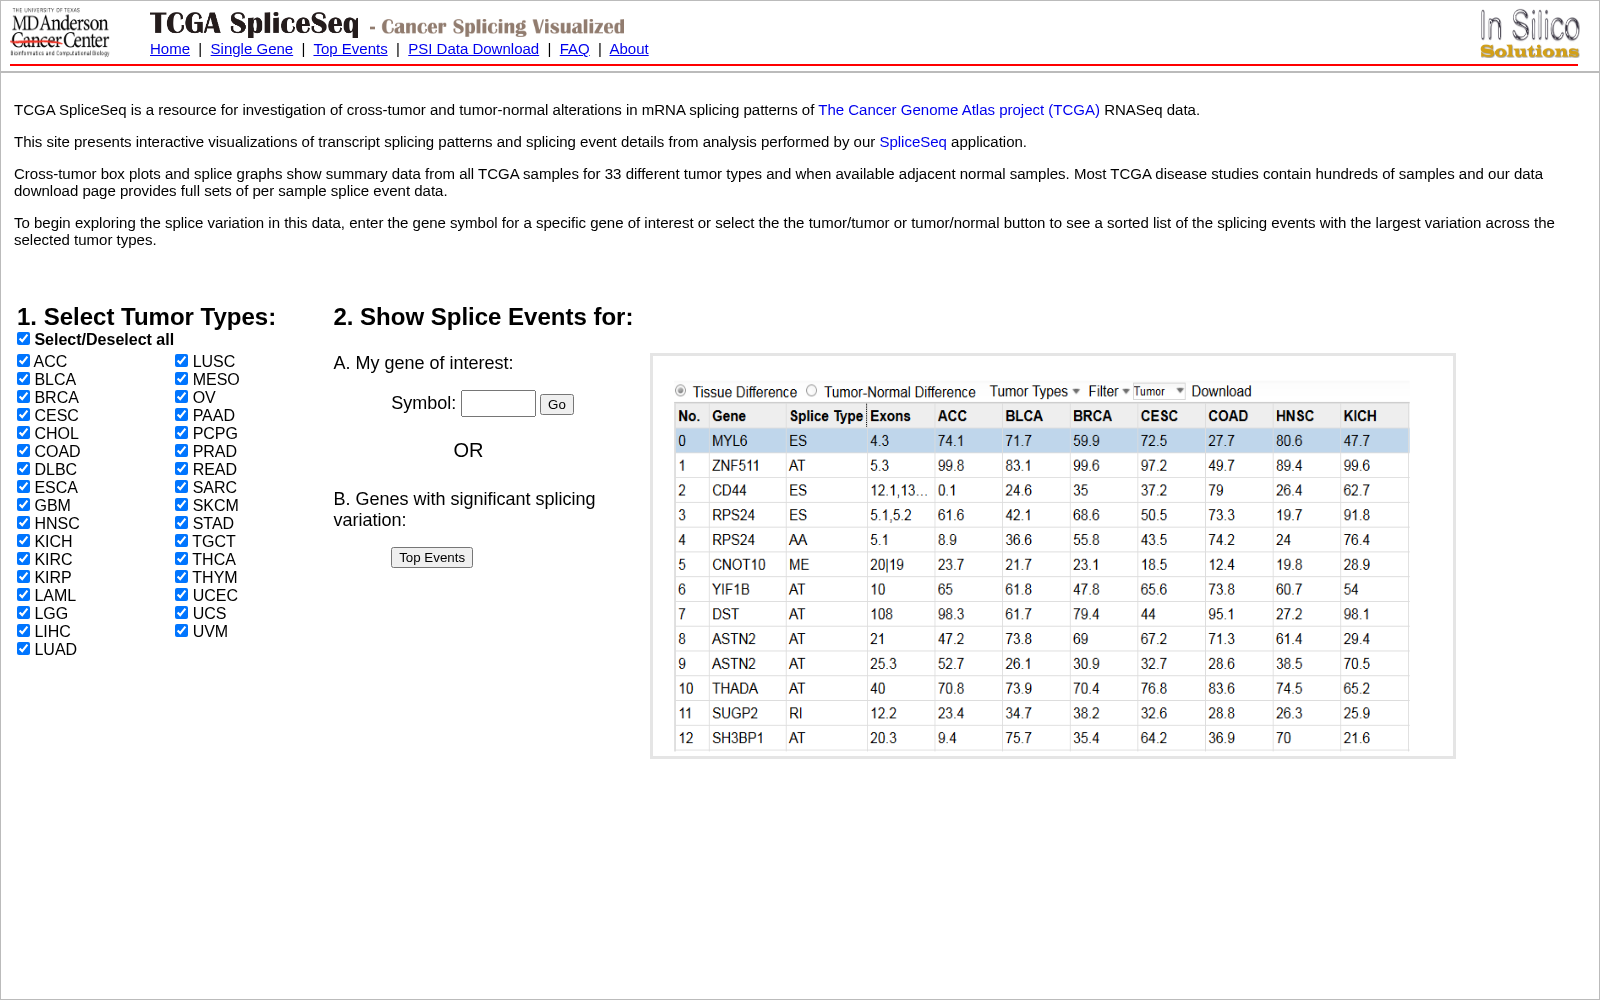Deselect the UCS tumor type

click(181, 613)
